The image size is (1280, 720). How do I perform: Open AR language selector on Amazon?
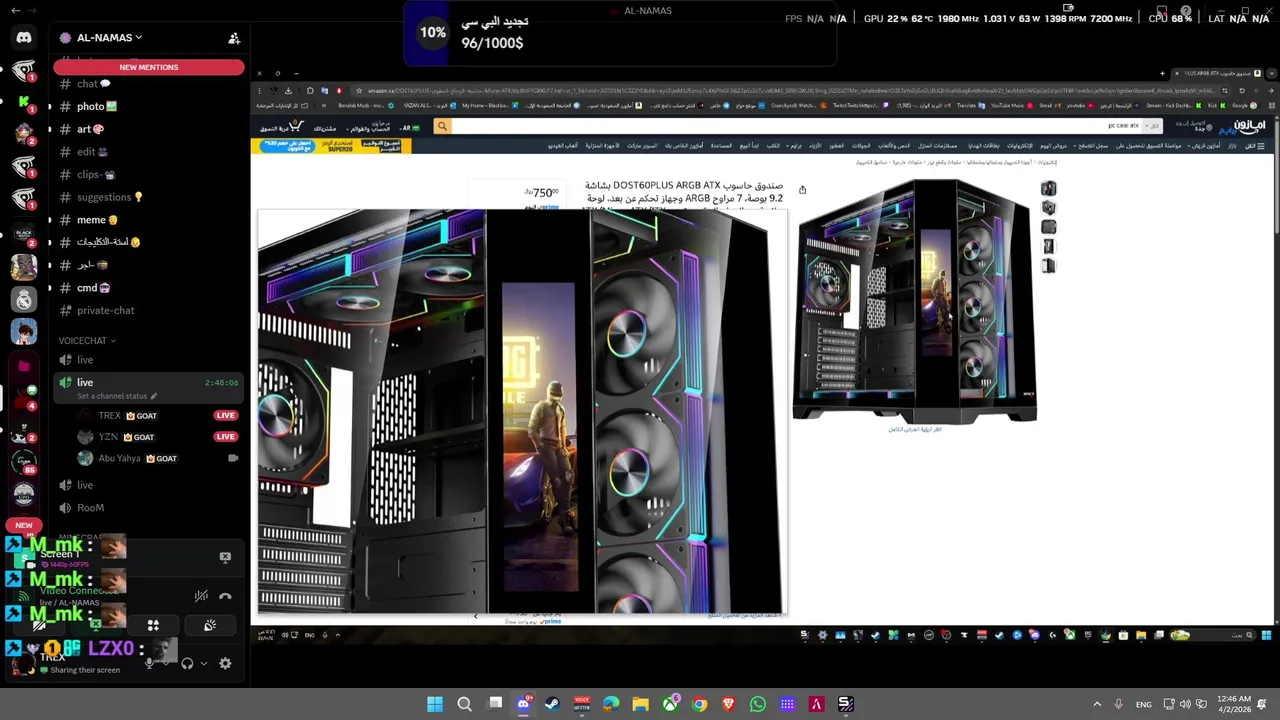[409, 128]
